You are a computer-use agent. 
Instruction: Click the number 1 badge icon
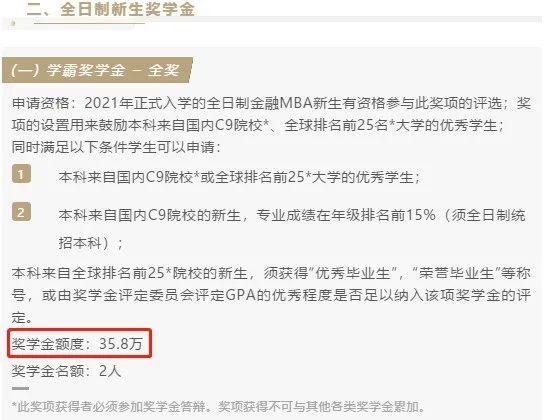click(21, 174)
